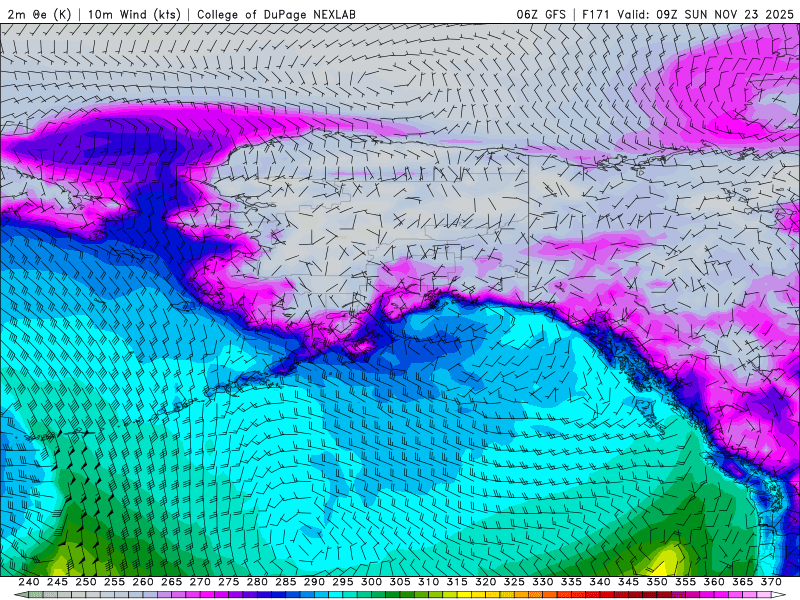Click the 320 value on the color scale
The image size is (800, 600).
pos(486,582)
